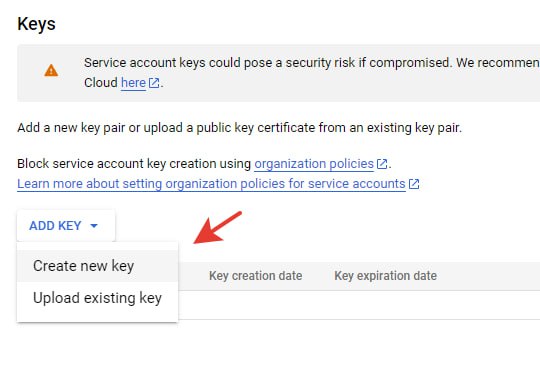Viewport: 540px width, 389px height.
Task: Click 'Block service account key creation using' text
Action: click(x=134, y=164)
